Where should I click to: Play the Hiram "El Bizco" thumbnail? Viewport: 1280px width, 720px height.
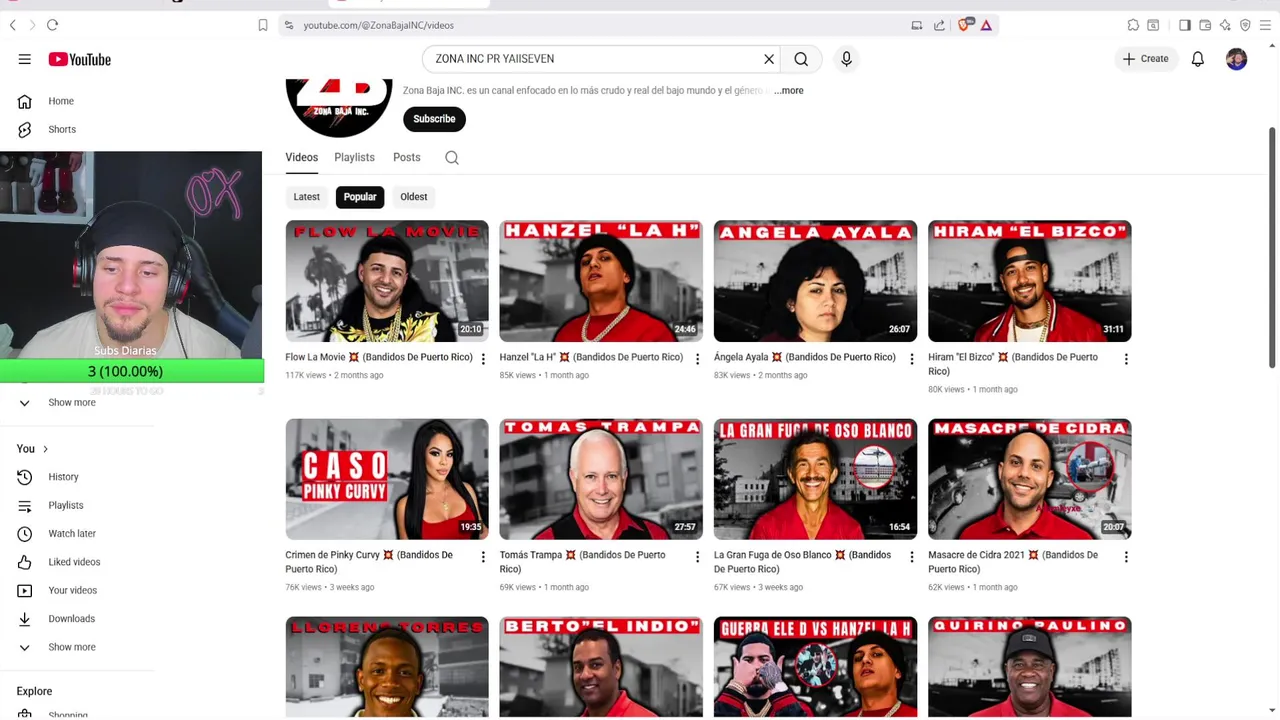pyautogui.click(x=1029, y=281)
